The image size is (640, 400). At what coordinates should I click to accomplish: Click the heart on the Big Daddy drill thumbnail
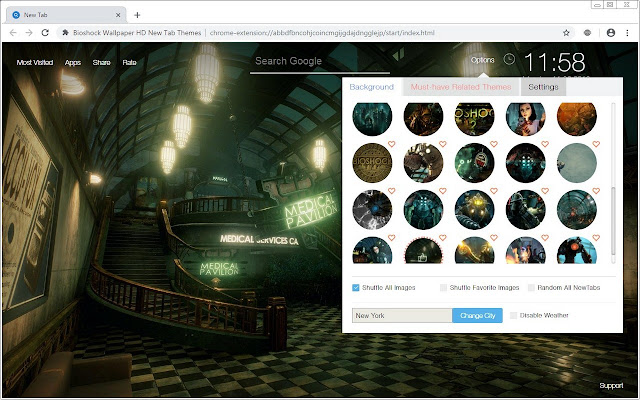[442, 144]
